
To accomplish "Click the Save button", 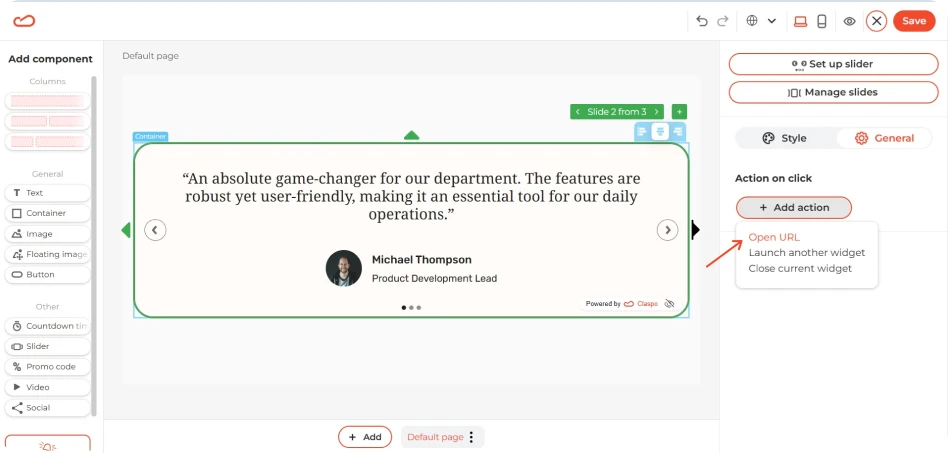I will coord(914,21).
